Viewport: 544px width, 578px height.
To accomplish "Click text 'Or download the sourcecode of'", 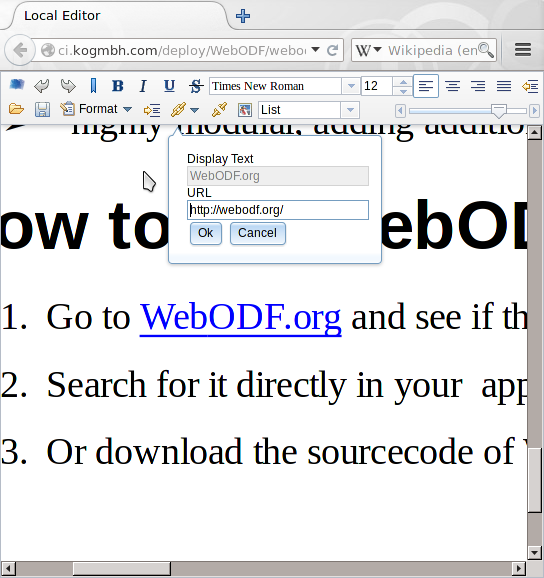I will click(280, 452).
